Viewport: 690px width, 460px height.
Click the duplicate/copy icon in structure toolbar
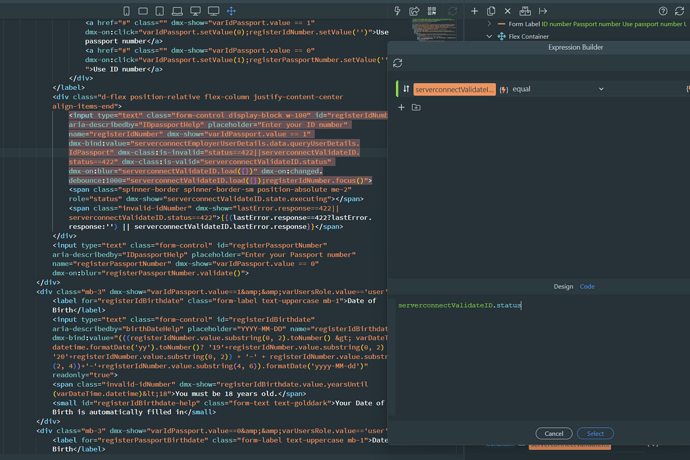point(491,11)
